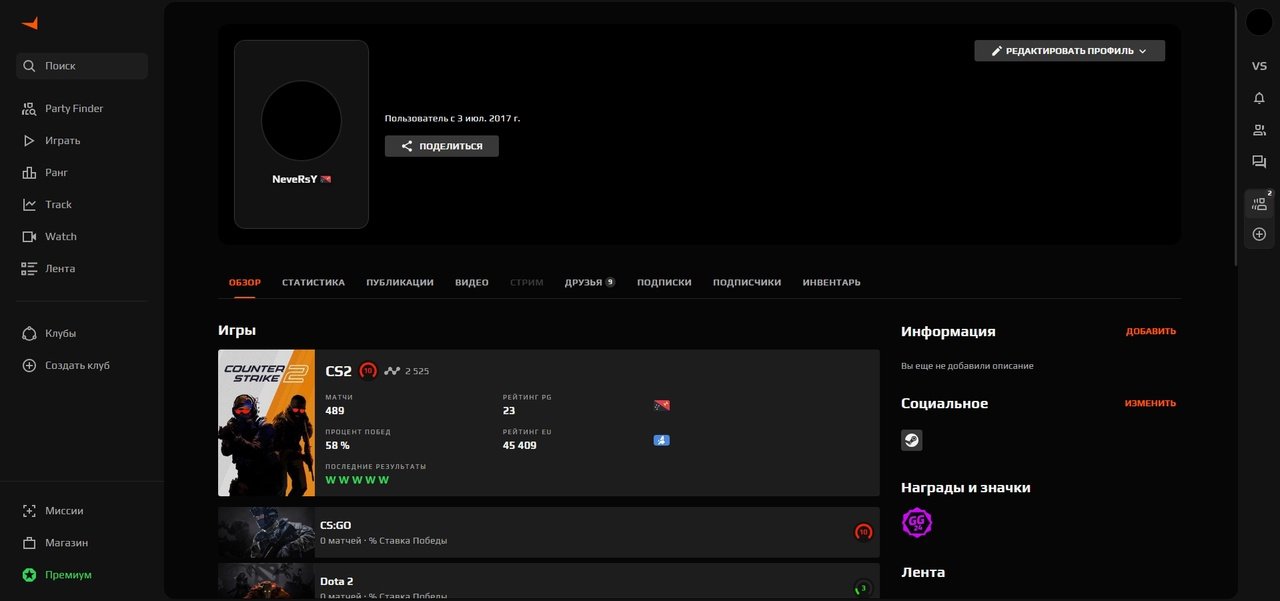Open the CS:GO game row
1280x601 pixels.
pos(549,532)
